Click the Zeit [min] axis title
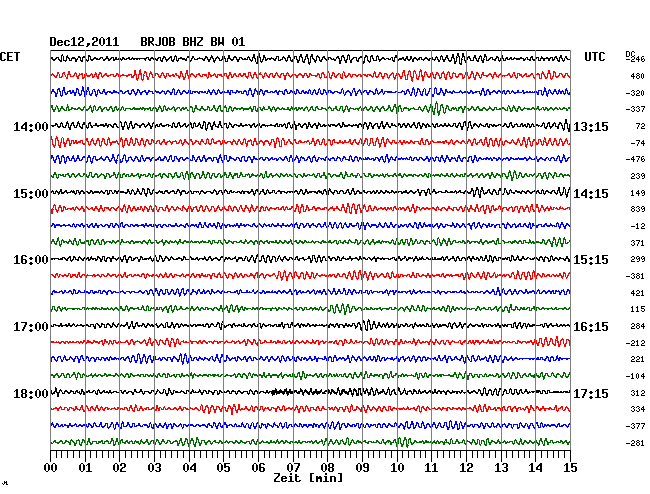Viewport: 650px width, 494px height. tap(308, 478)
